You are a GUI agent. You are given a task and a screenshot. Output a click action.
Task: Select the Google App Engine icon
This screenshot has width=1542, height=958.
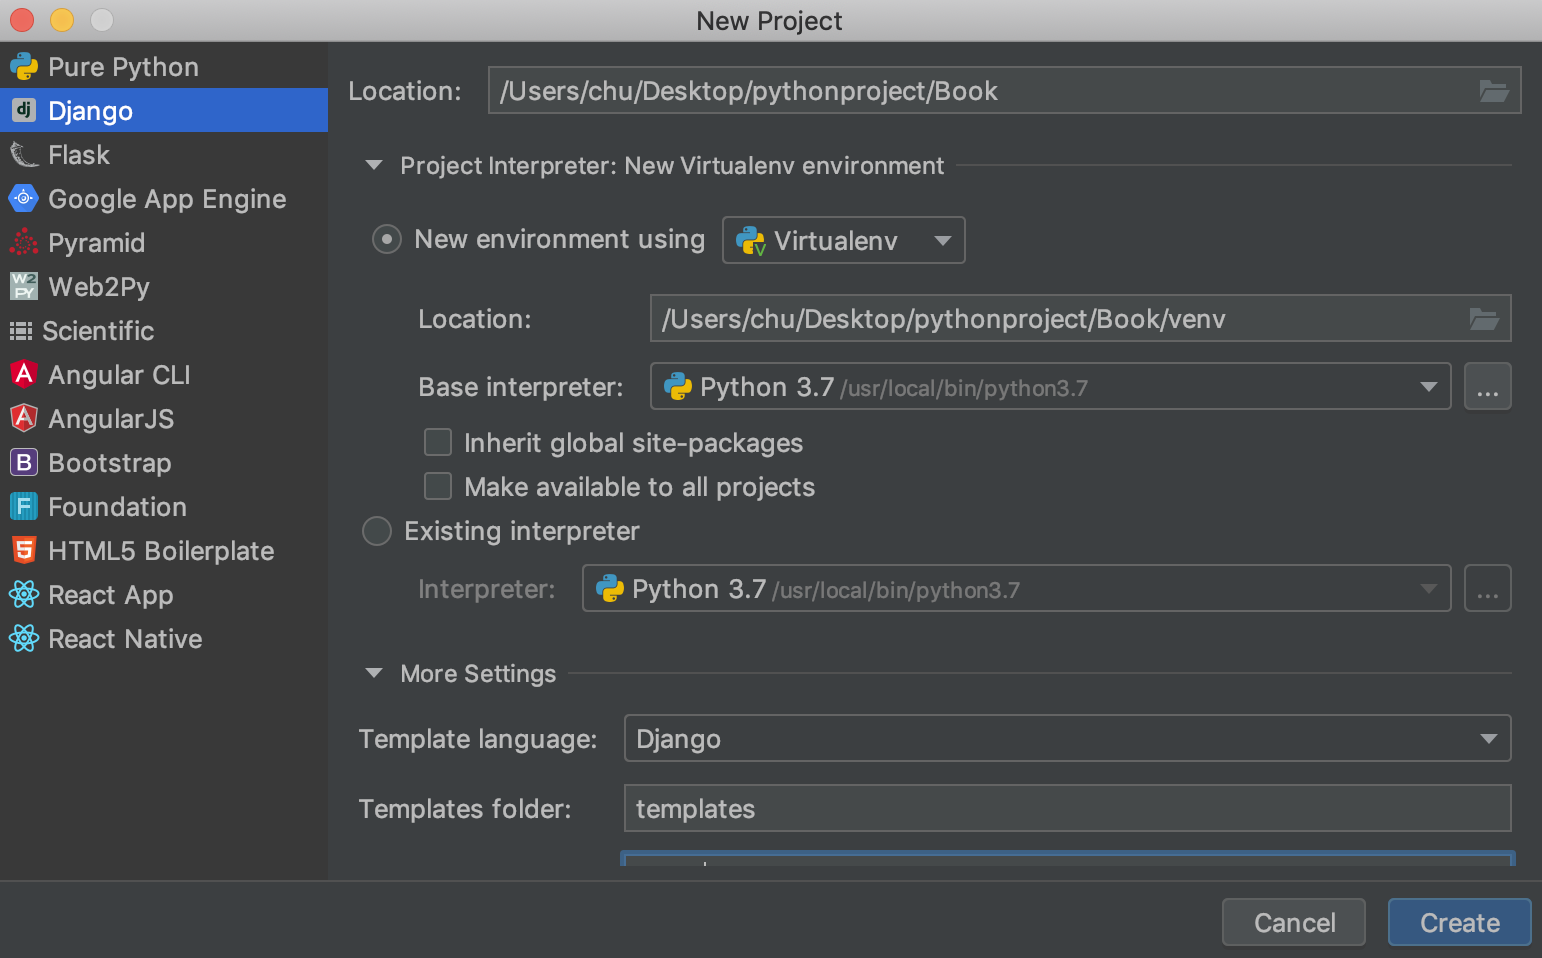[24, 199]
